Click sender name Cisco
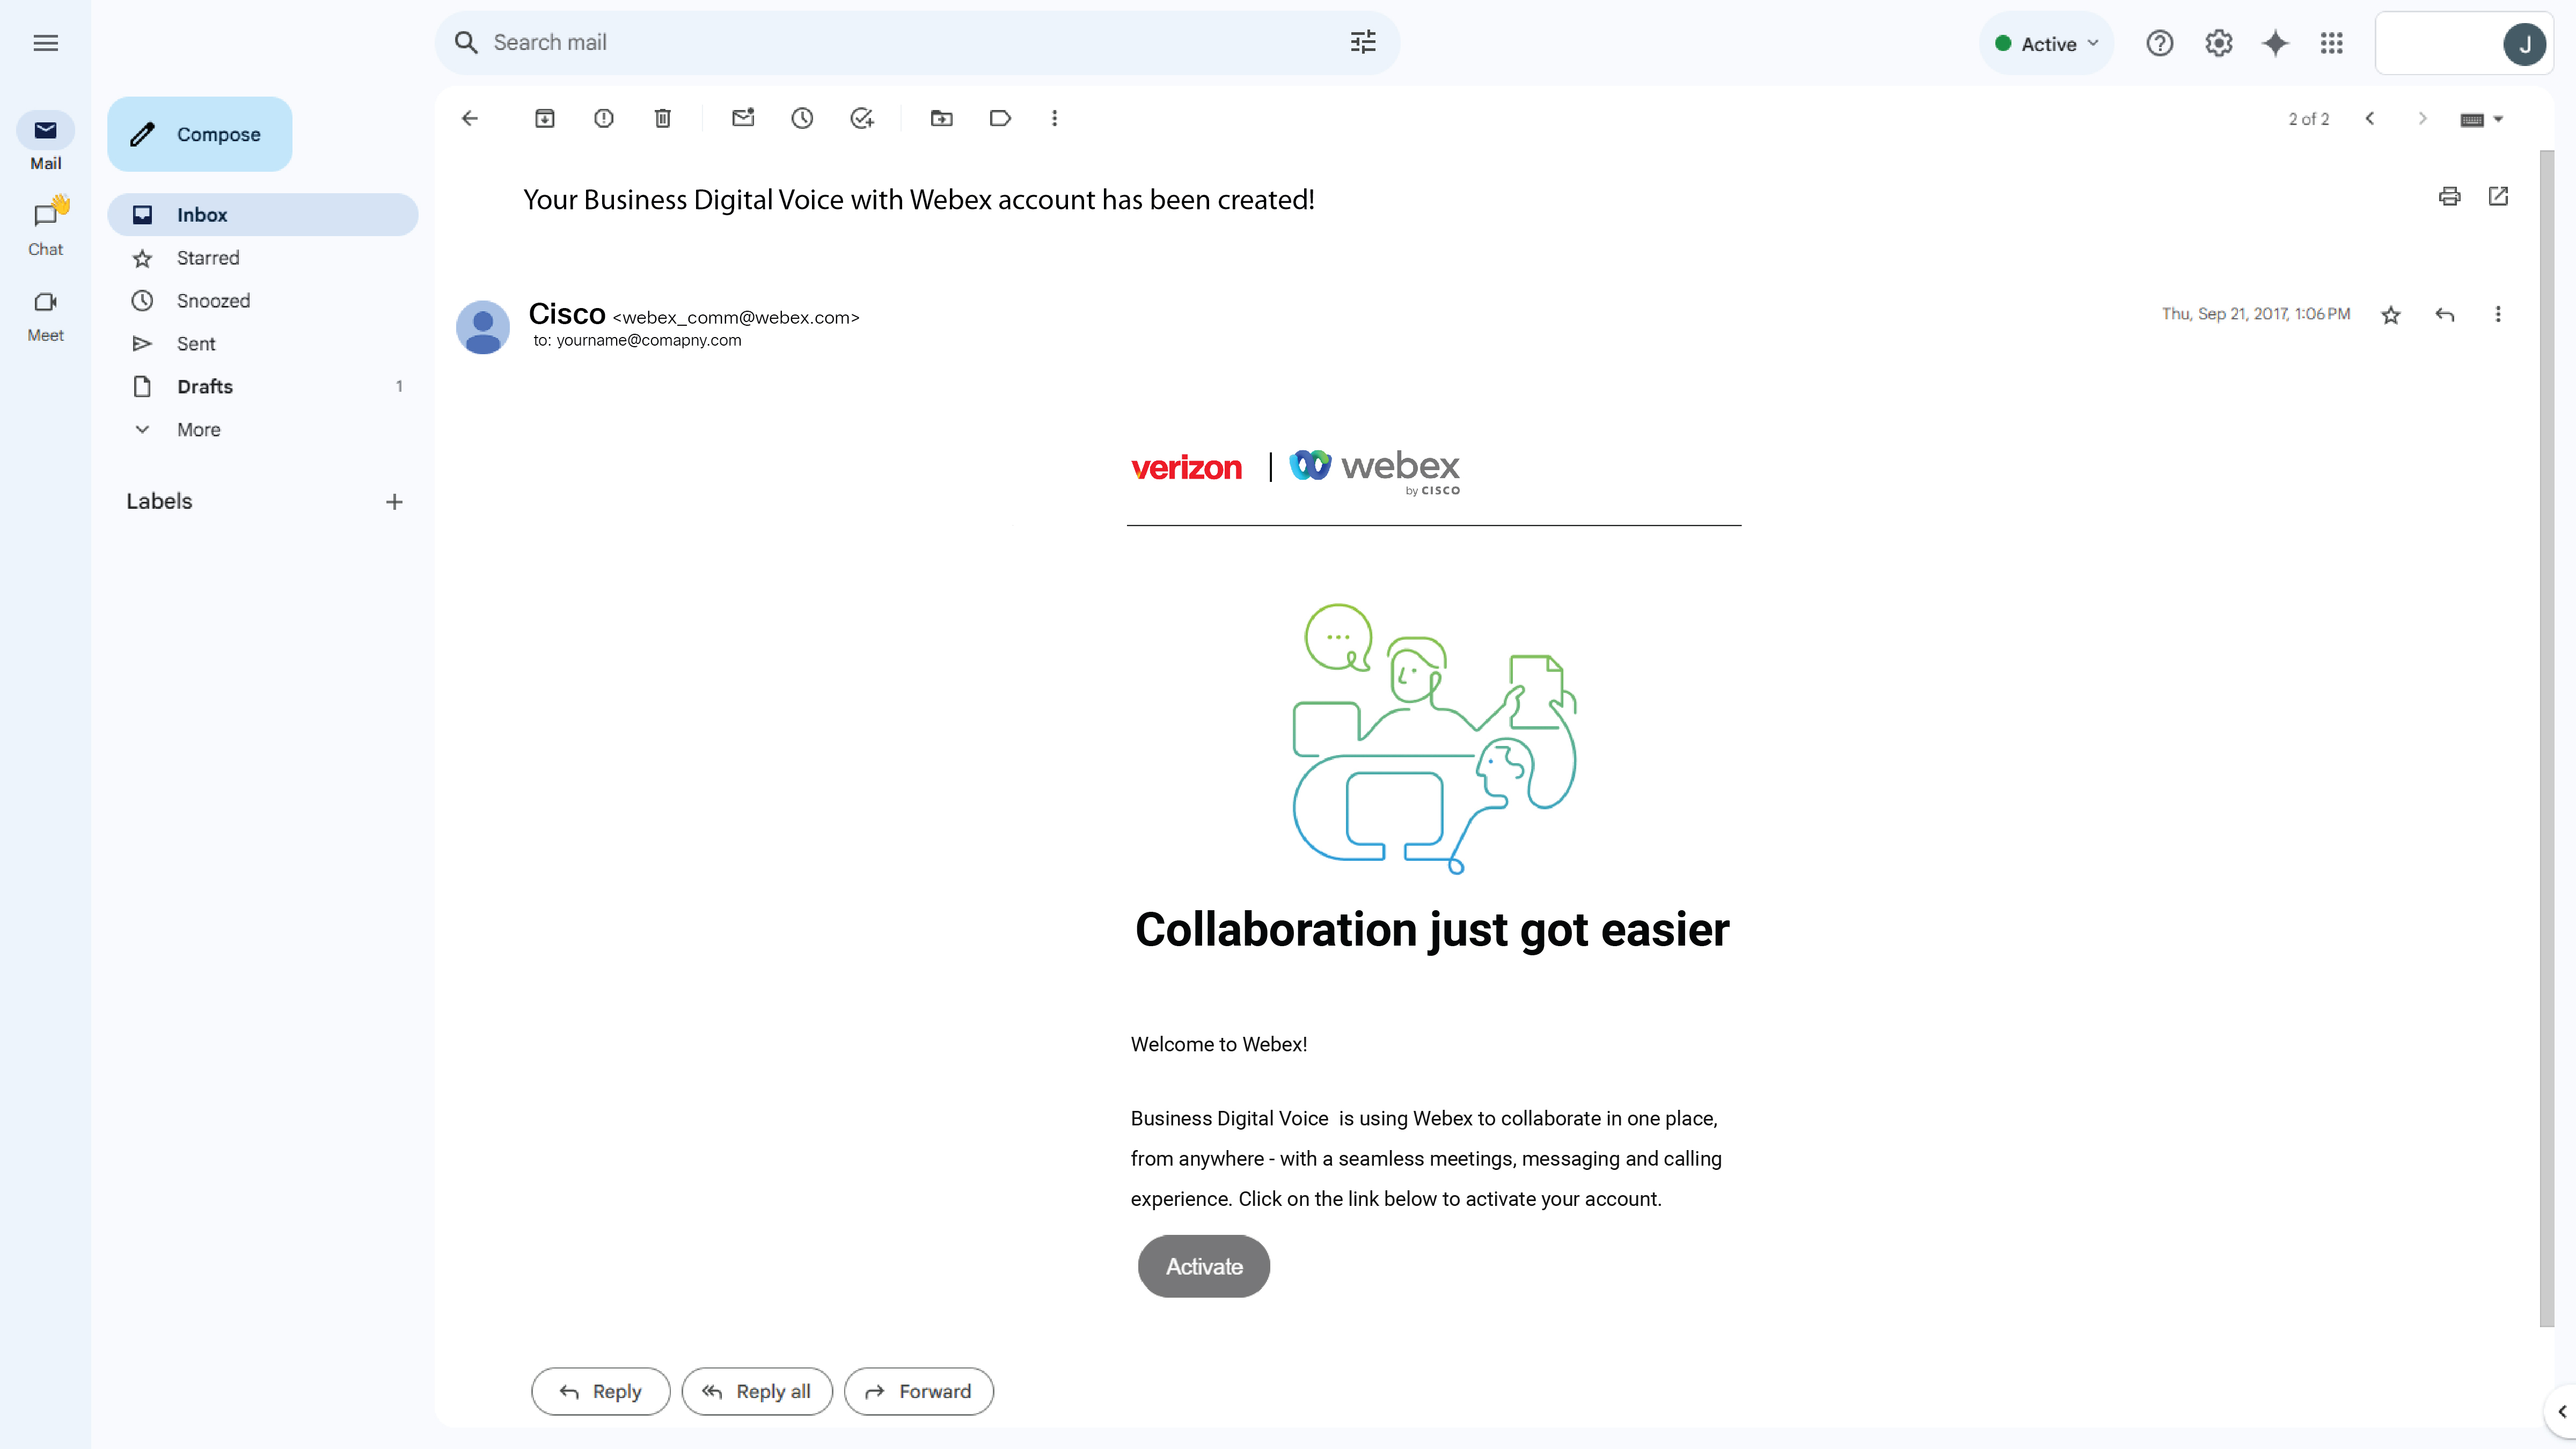This screenshot has width=2576, height=1449. coord(567,314)
